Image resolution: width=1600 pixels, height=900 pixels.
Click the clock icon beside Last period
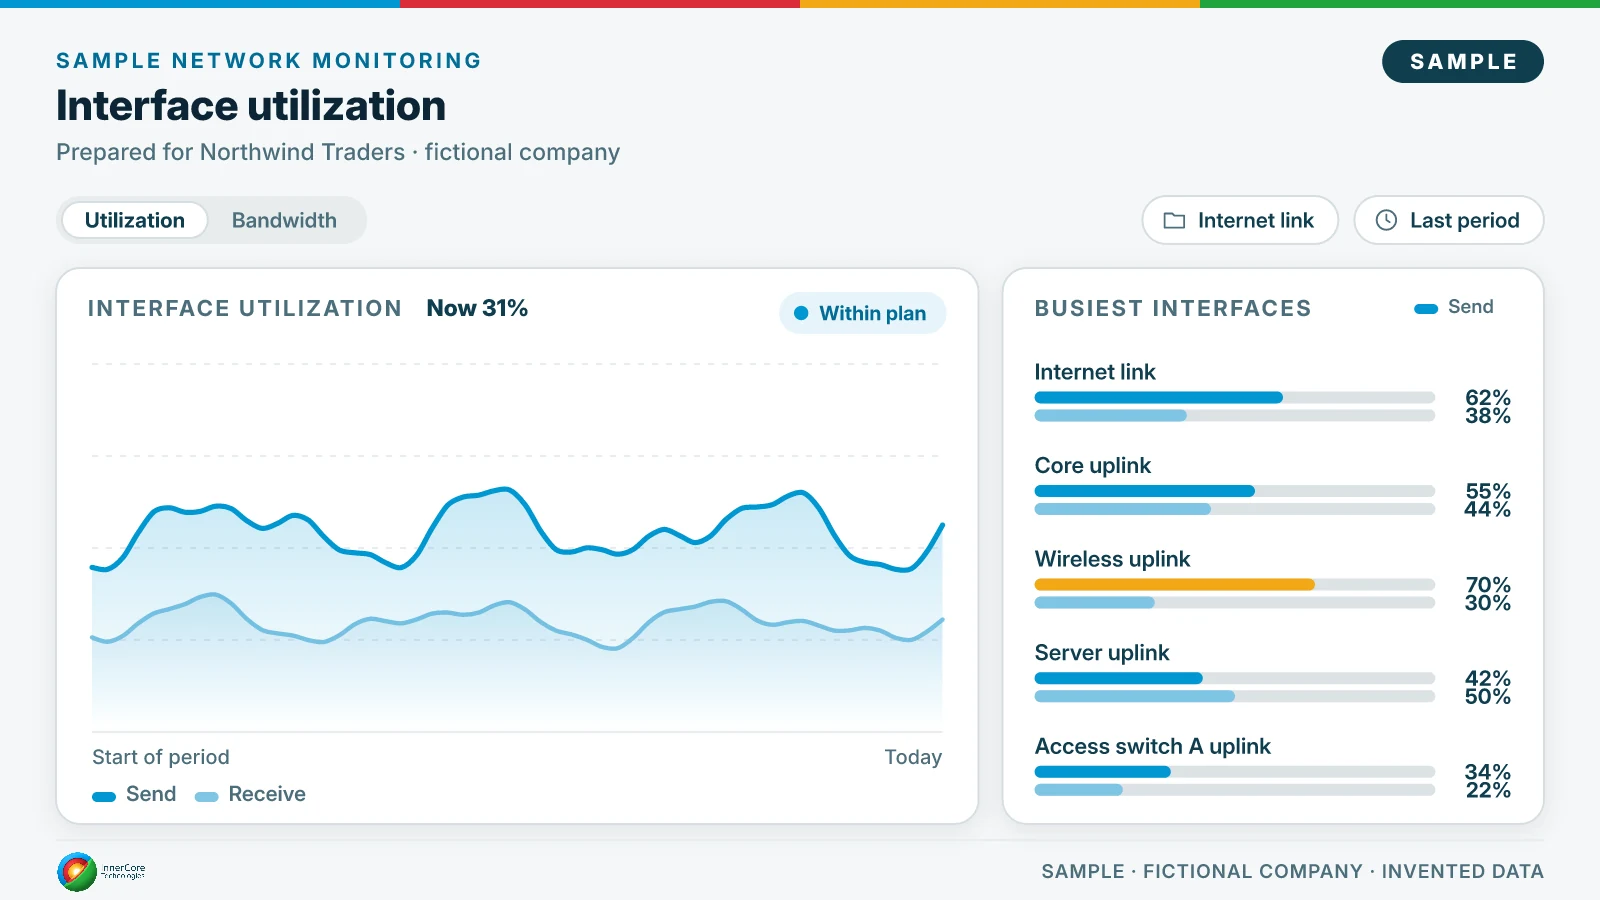(1386, 220)
